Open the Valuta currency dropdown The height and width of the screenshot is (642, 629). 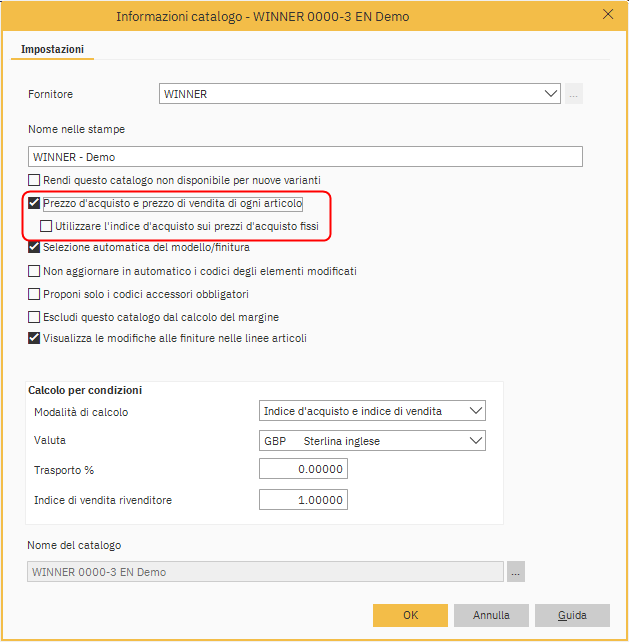pos(475,441)
